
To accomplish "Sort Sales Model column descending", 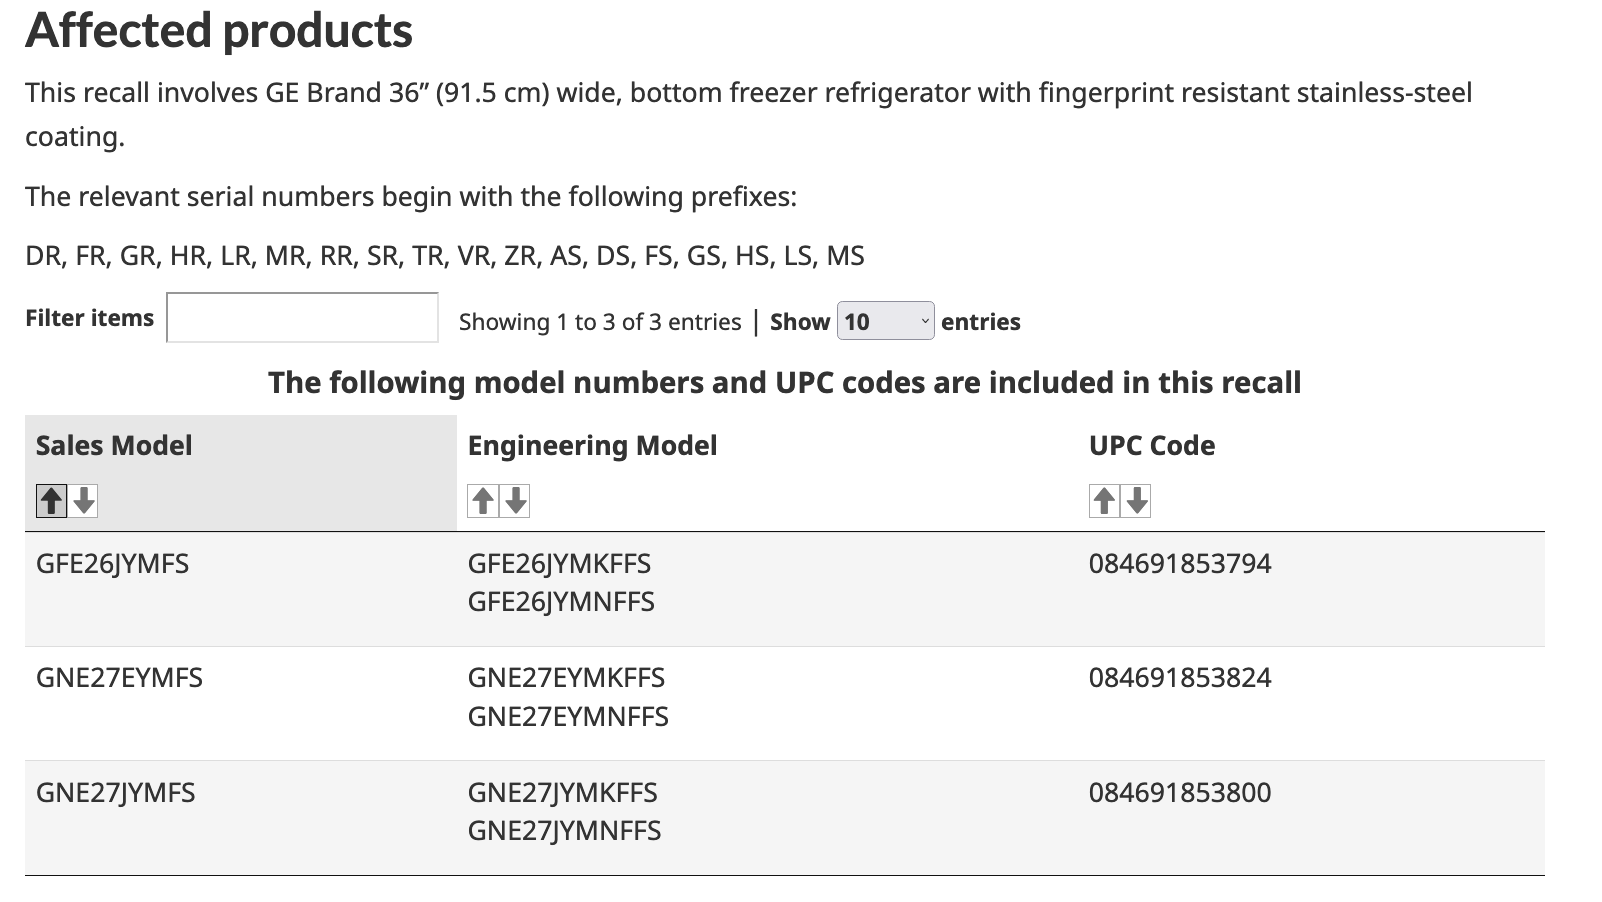I will click(x=84, y=500).
